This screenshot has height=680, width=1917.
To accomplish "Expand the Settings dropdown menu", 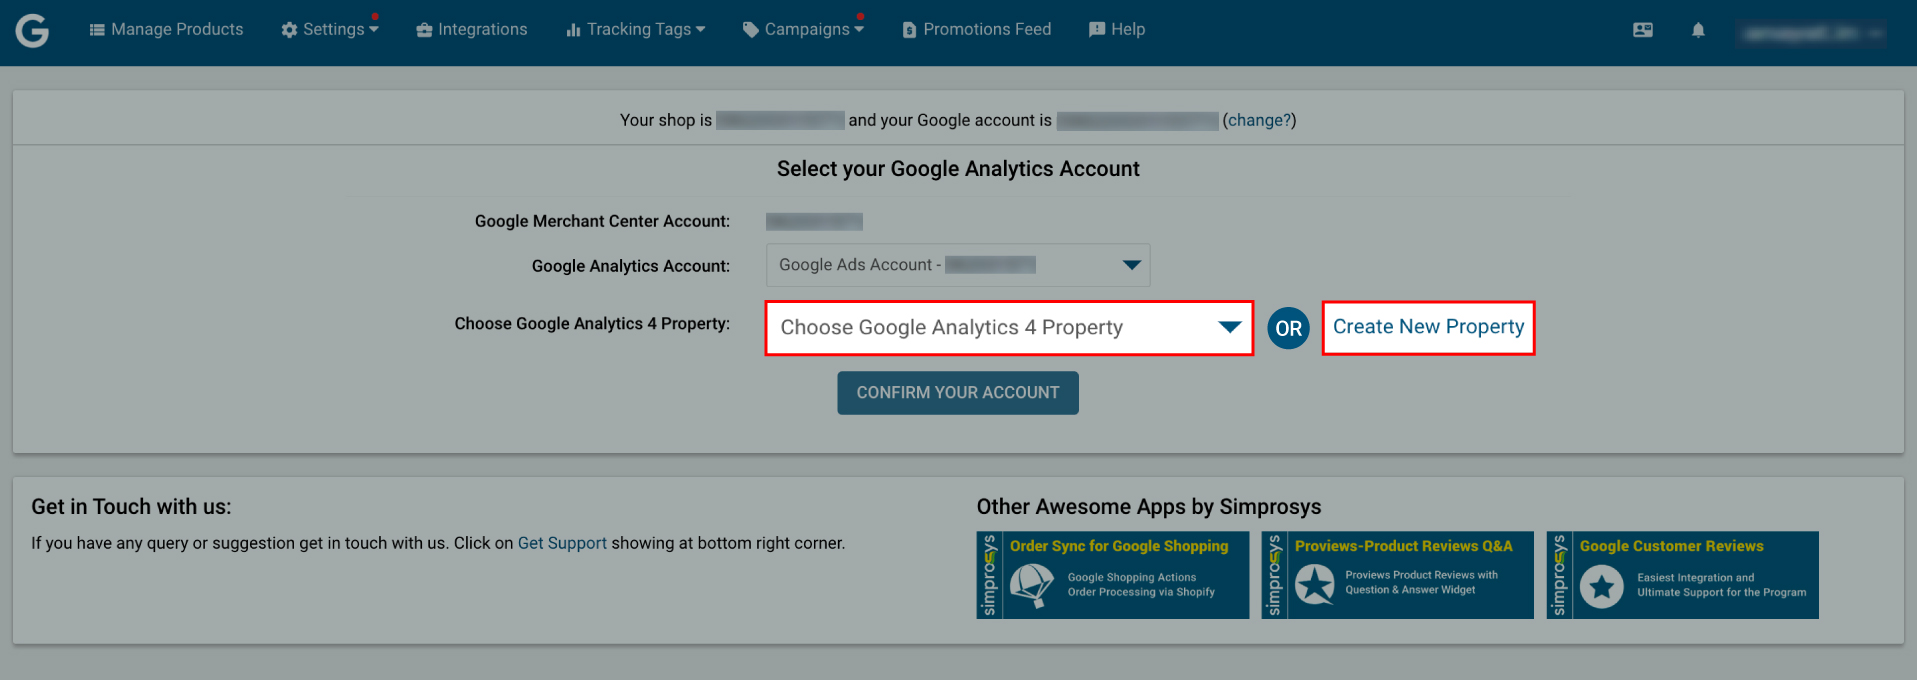I will tap(330, 30).
